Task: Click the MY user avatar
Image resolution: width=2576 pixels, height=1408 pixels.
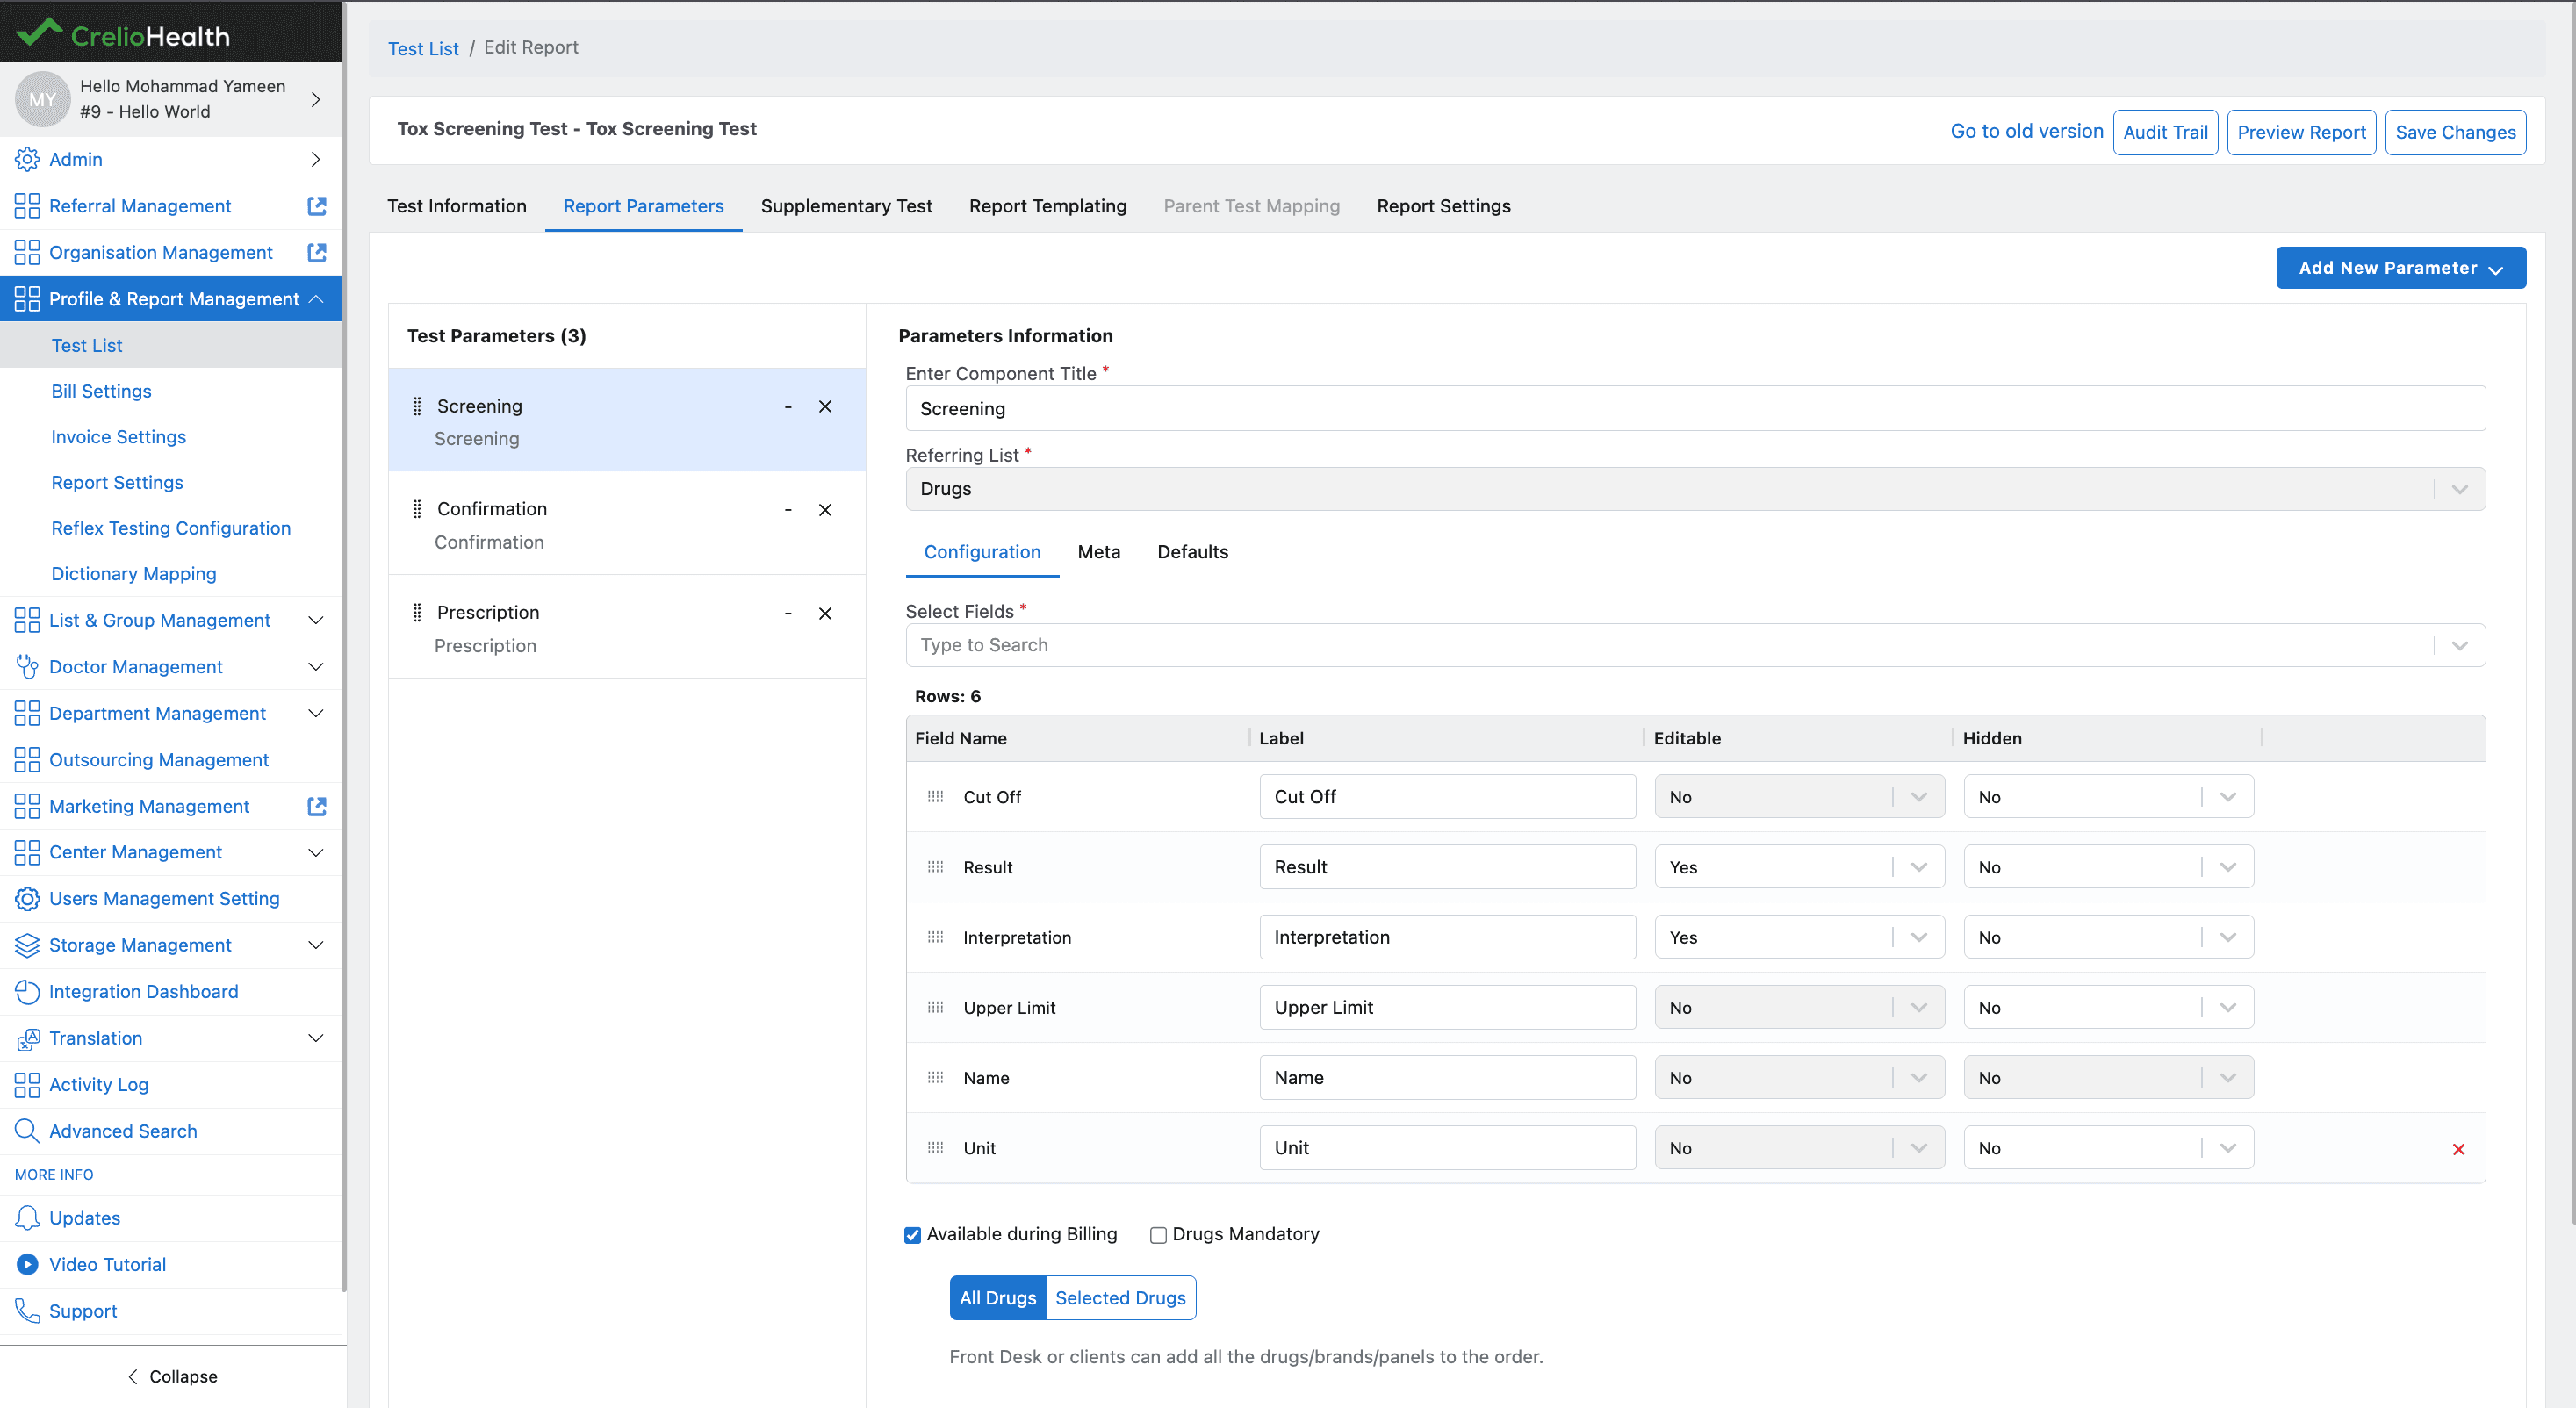Action: coord(42,99)
